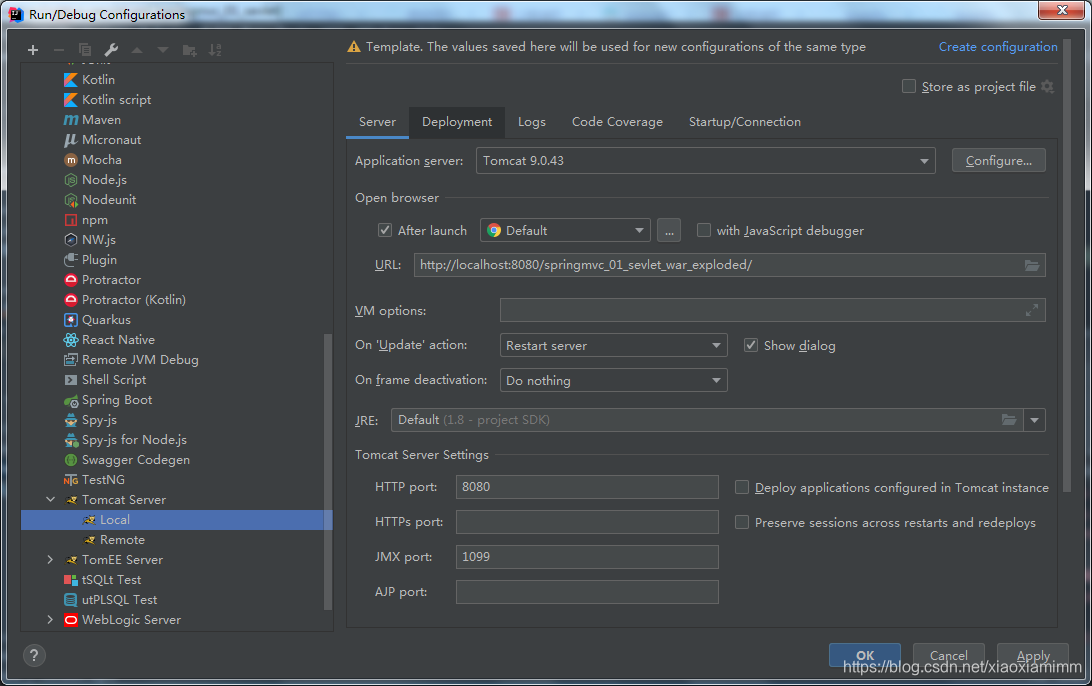The height and width of the screenshot is (686, 1092).
Task: Select the npm template icon
Action: [70, 220]
